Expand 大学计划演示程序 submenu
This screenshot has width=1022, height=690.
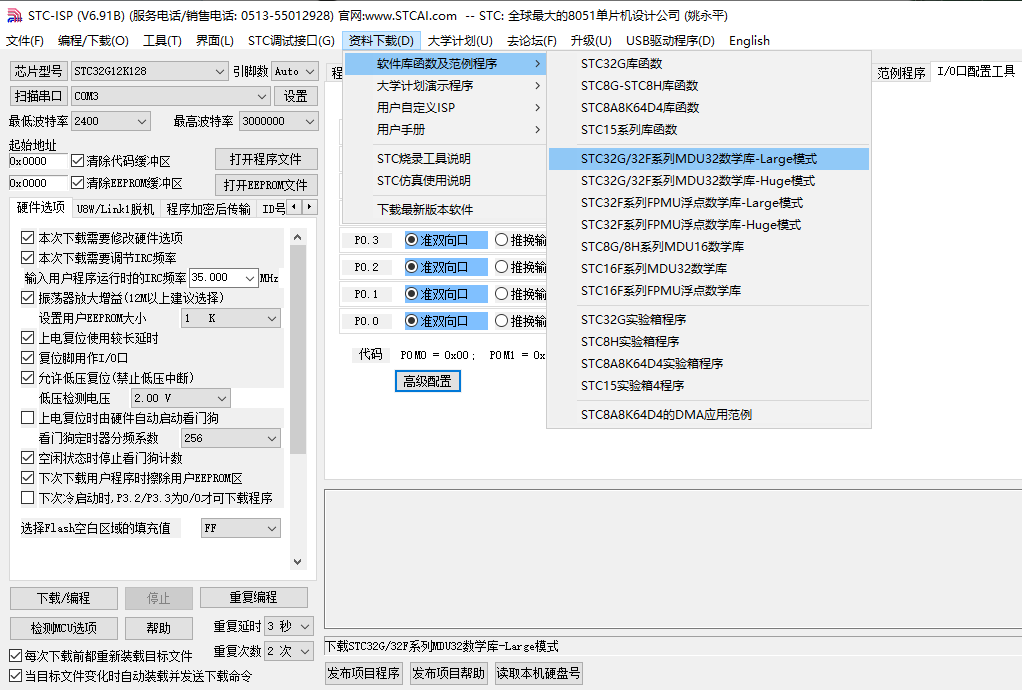(x=445, y=85)
